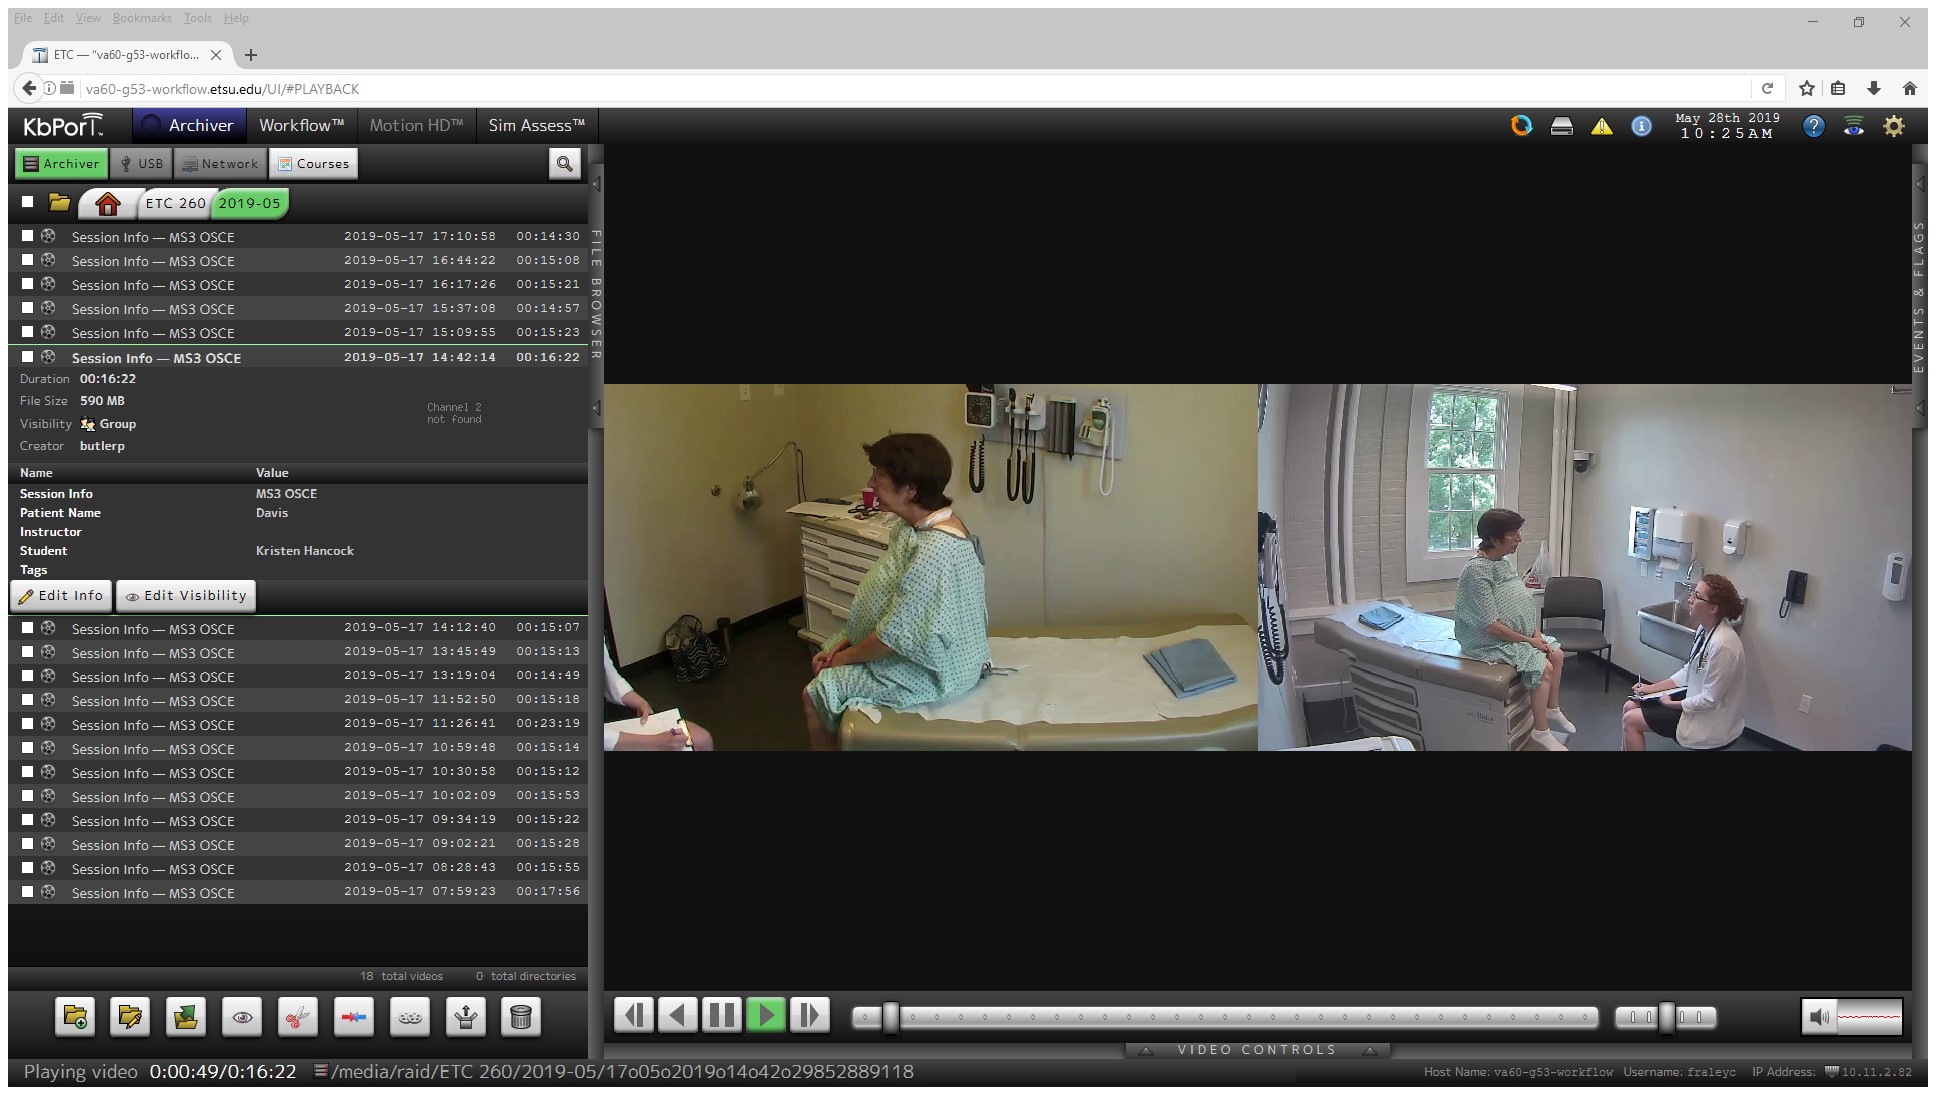1936x1096 pixels.
Task: Open the Courses tab
Action: pyautogui.click(x=314, y=164)
